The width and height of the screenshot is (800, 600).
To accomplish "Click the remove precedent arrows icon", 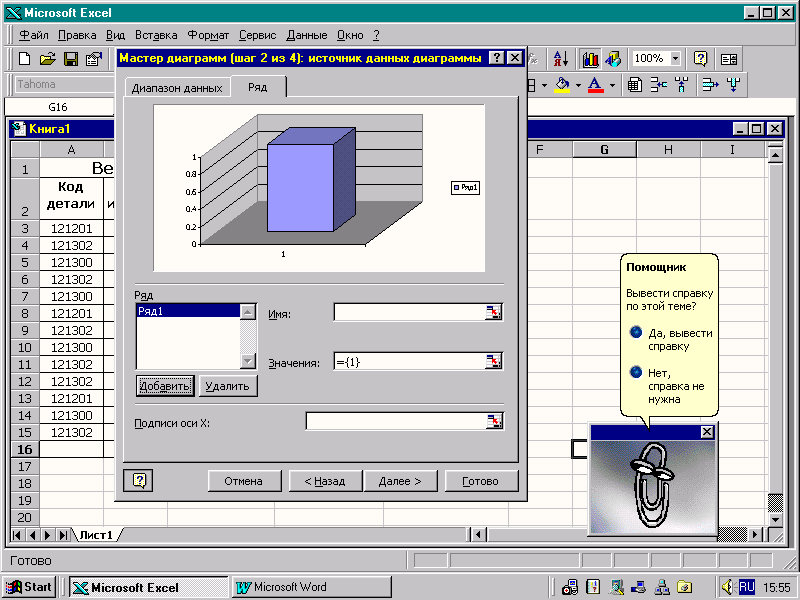I will coord(681,85).
